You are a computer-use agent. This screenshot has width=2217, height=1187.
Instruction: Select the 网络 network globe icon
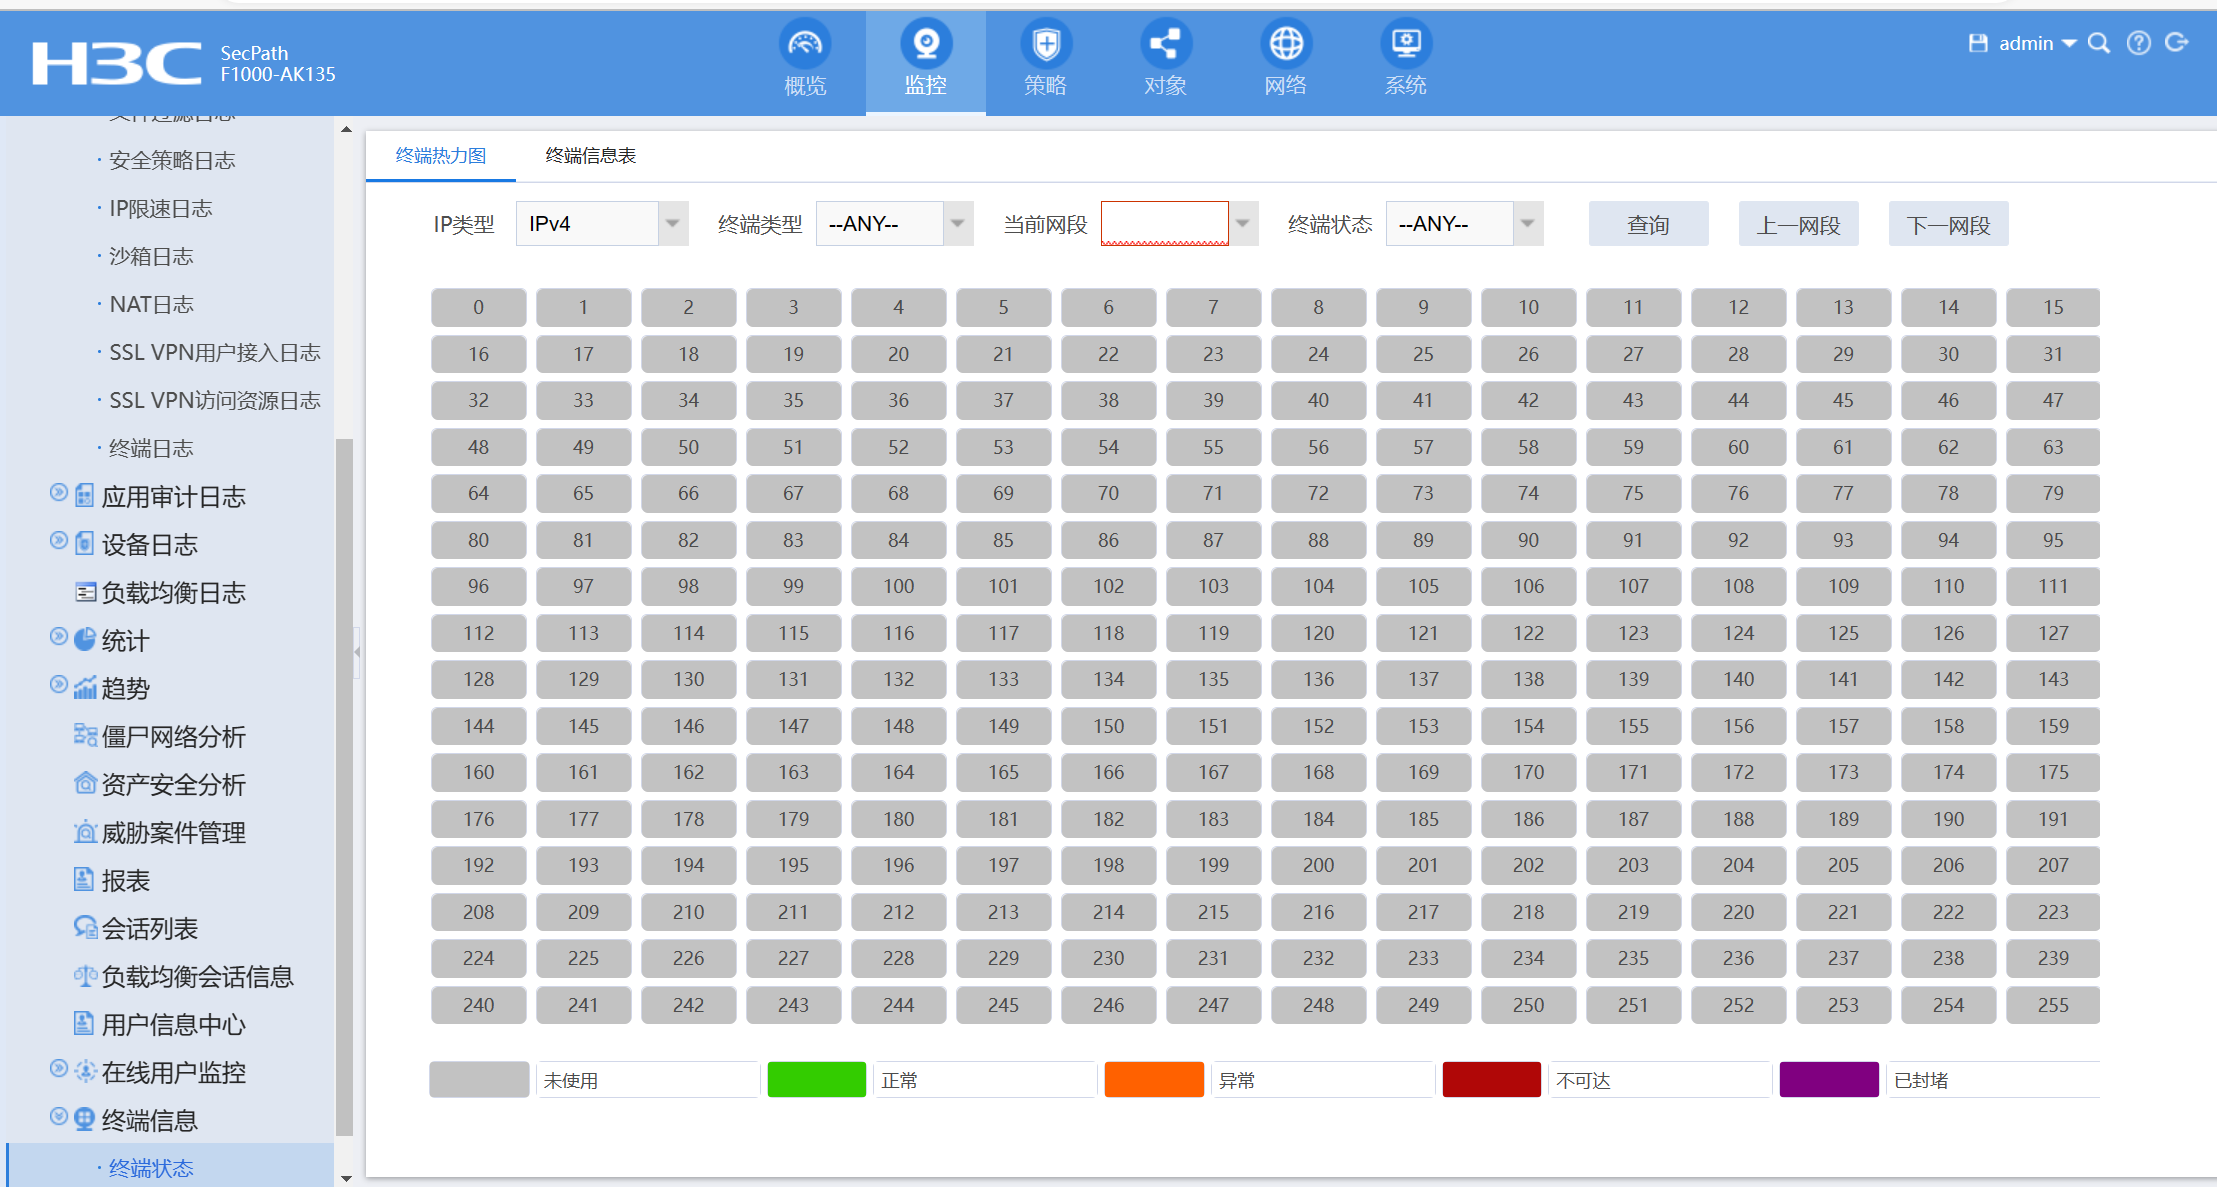point(1285,45)
